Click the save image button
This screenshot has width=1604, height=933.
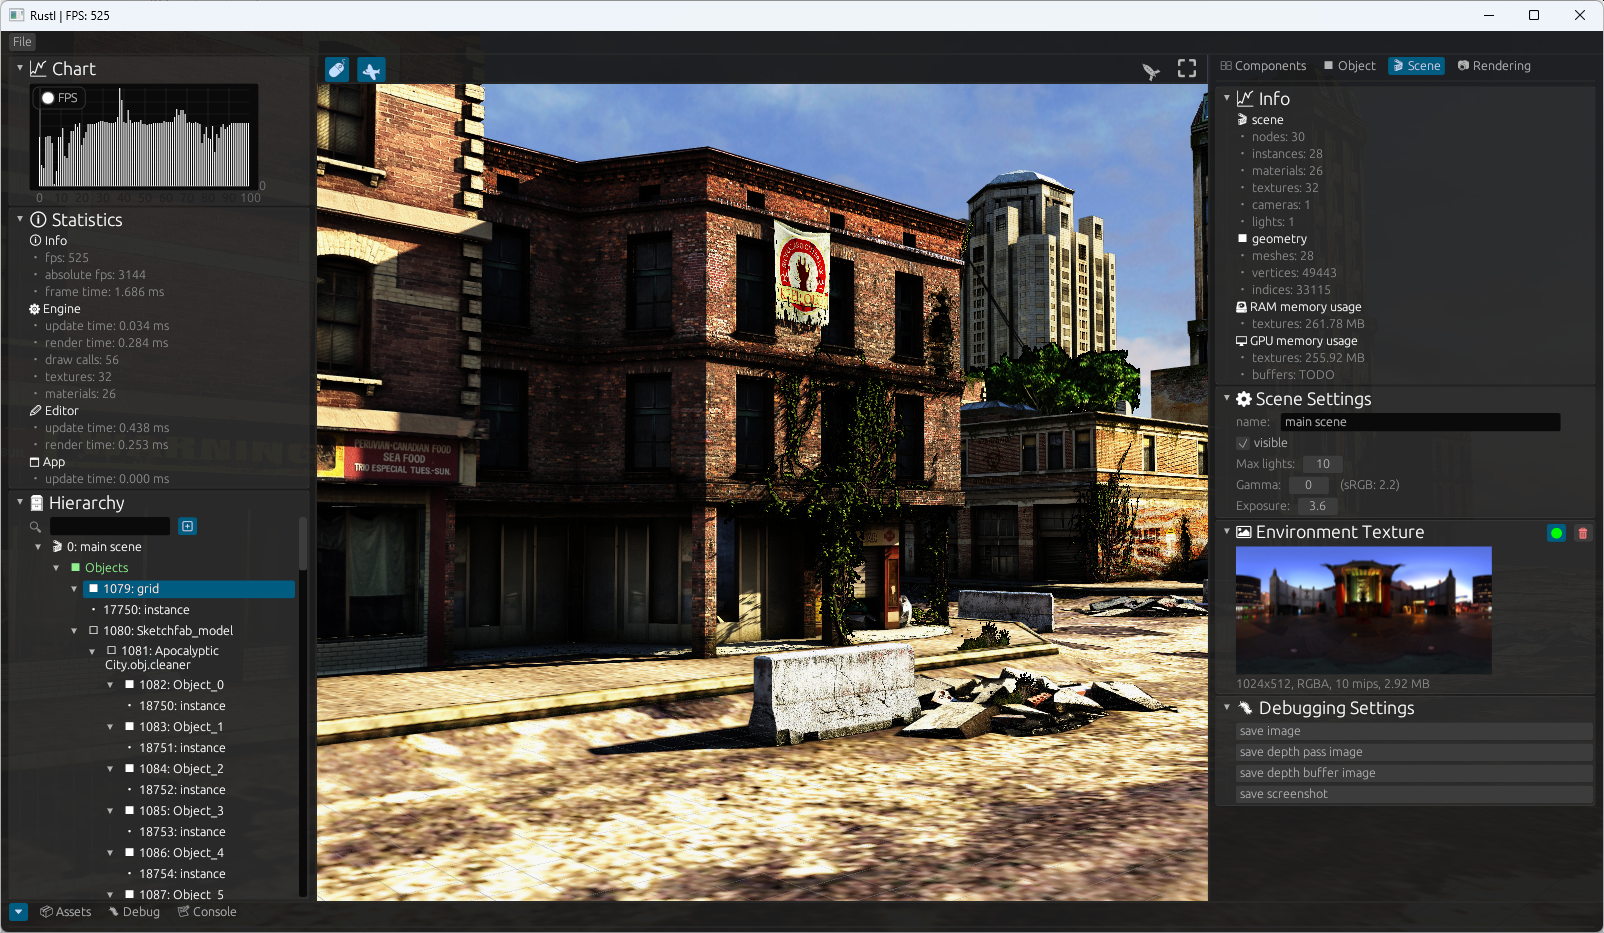pos(1414,731)
